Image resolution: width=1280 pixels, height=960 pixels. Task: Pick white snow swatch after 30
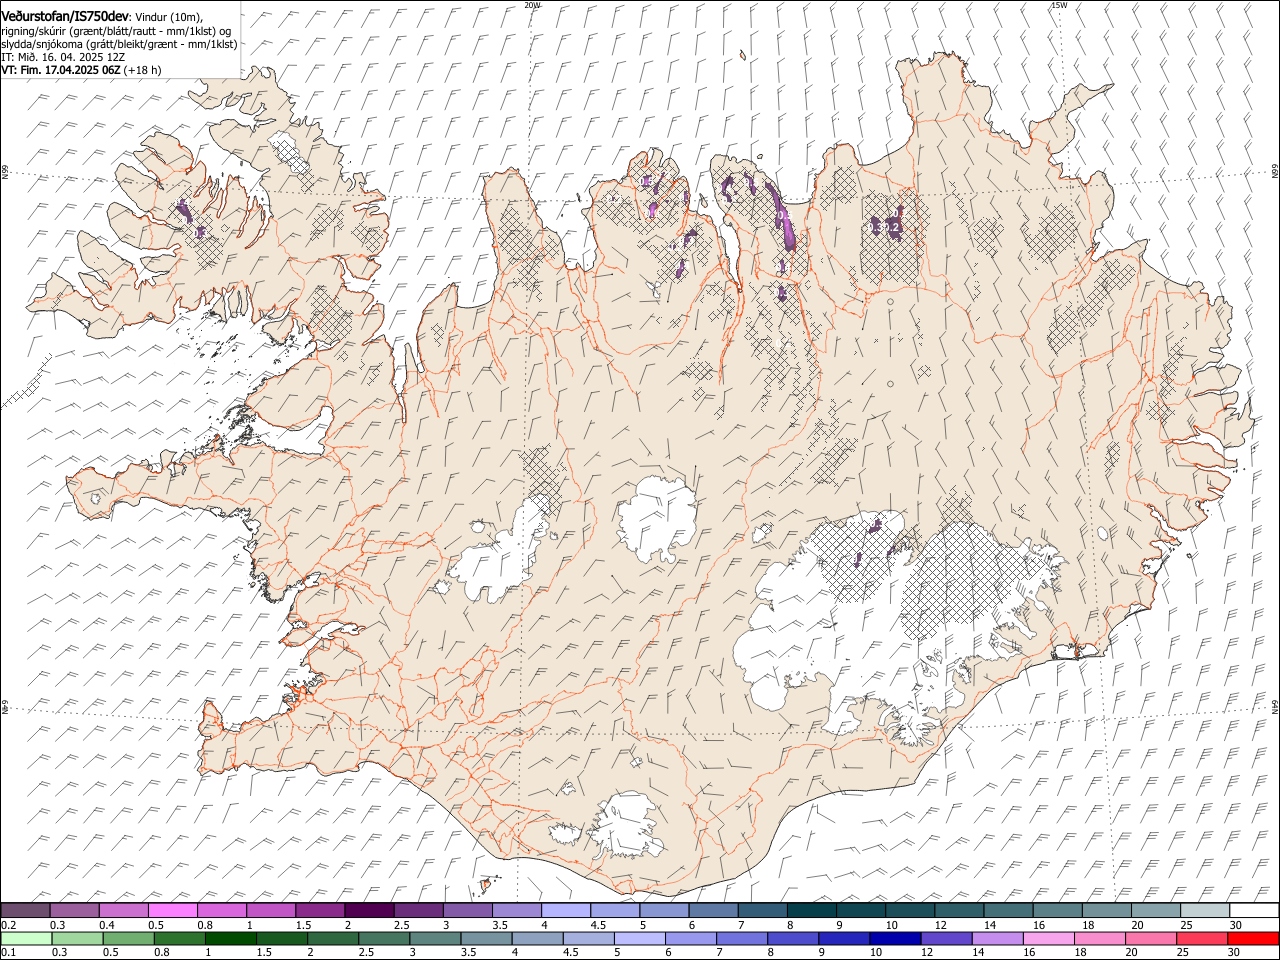click(1255, 910)
